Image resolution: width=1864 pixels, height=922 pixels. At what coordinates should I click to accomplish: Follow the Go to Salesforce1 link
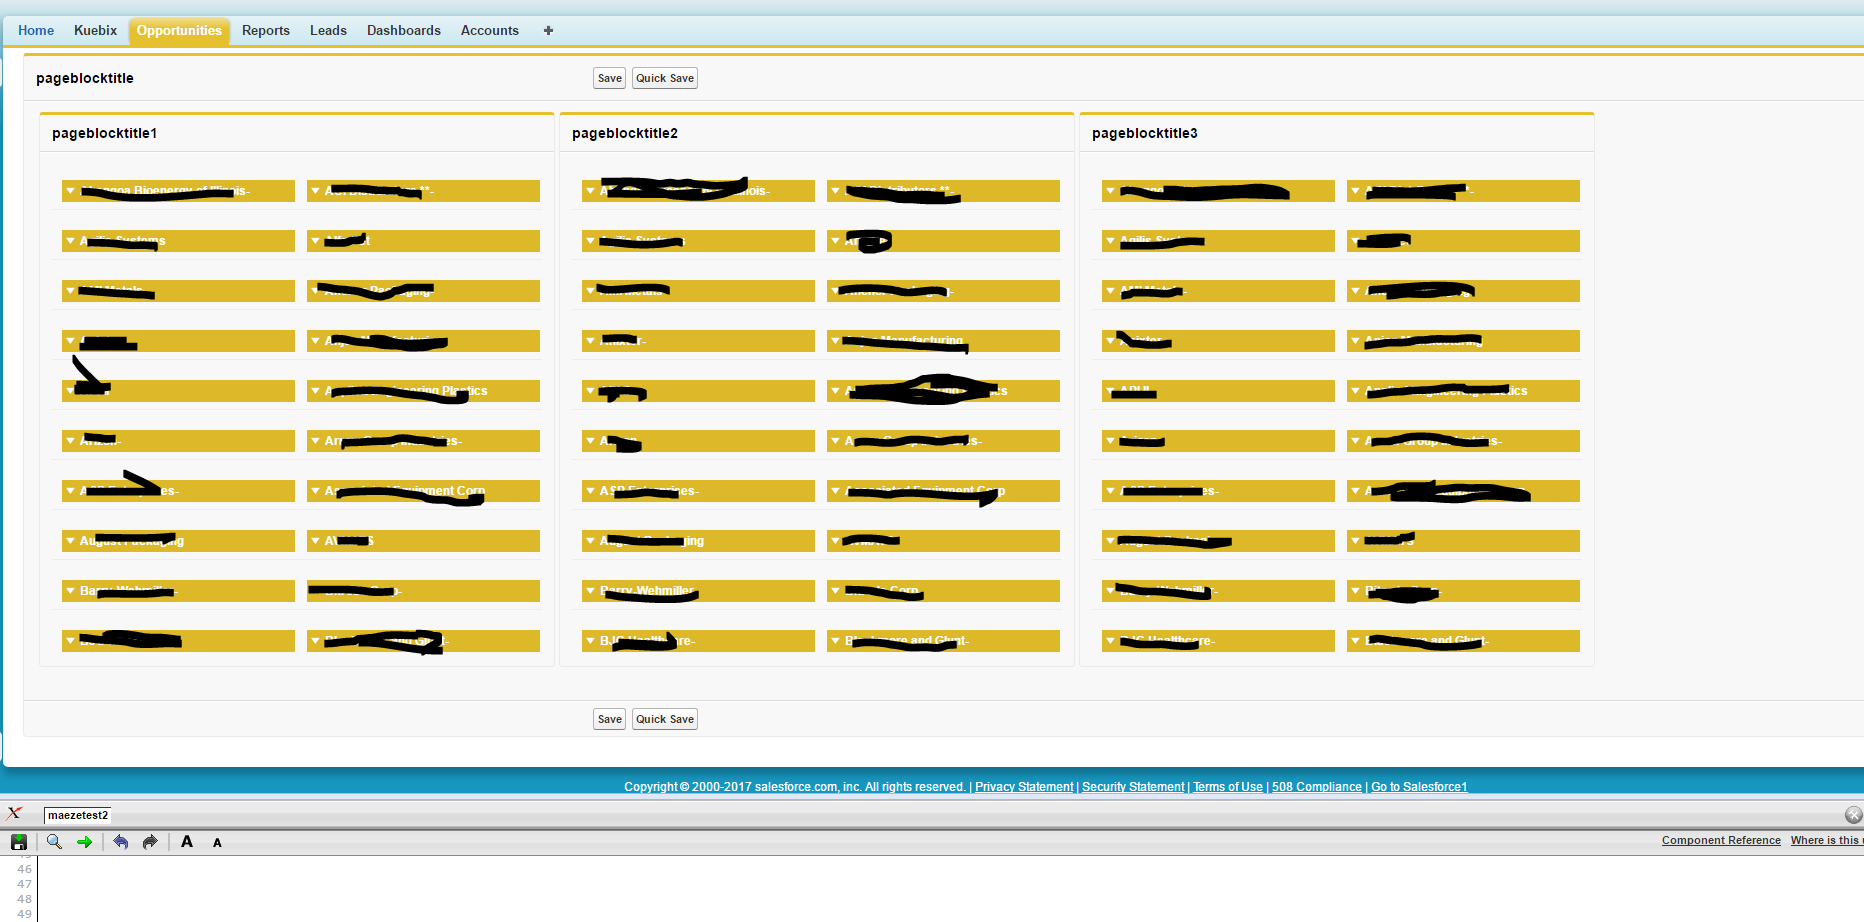1419,787
